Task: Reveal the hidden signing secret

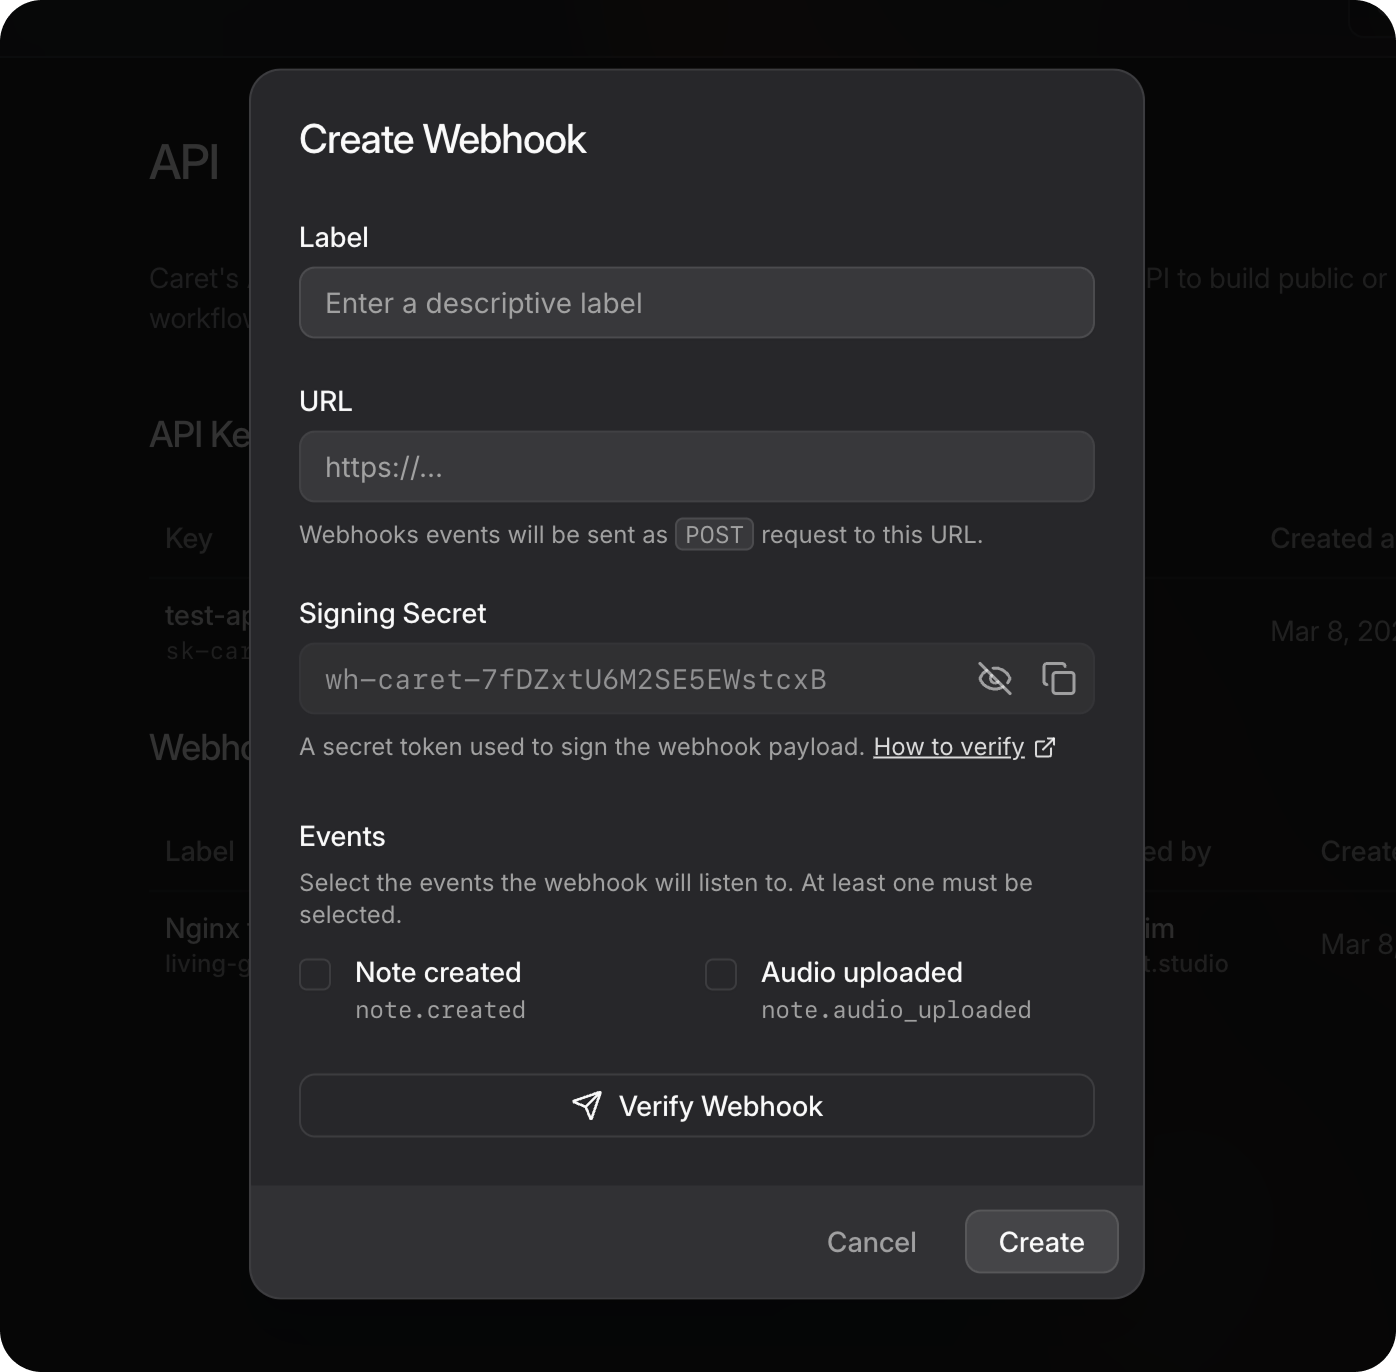Action: tap(995, 678)
